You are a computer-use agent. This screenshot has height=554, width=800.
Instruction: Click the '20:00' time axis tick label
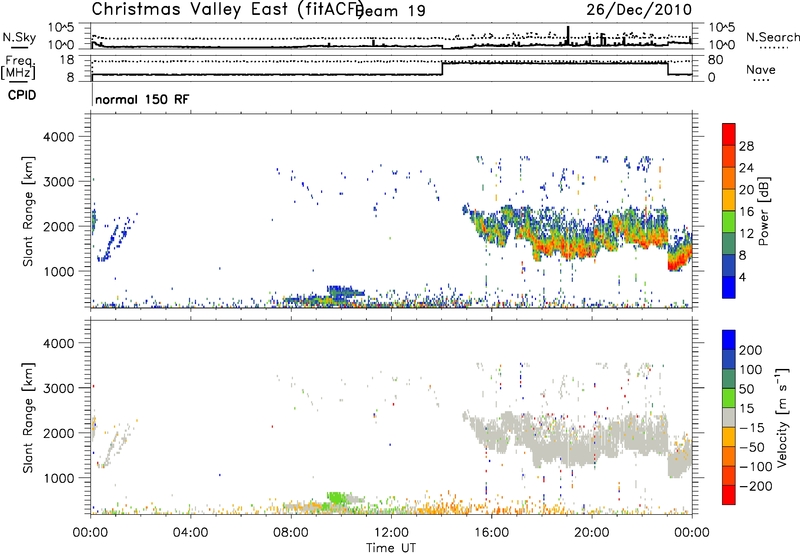[592, 533]
